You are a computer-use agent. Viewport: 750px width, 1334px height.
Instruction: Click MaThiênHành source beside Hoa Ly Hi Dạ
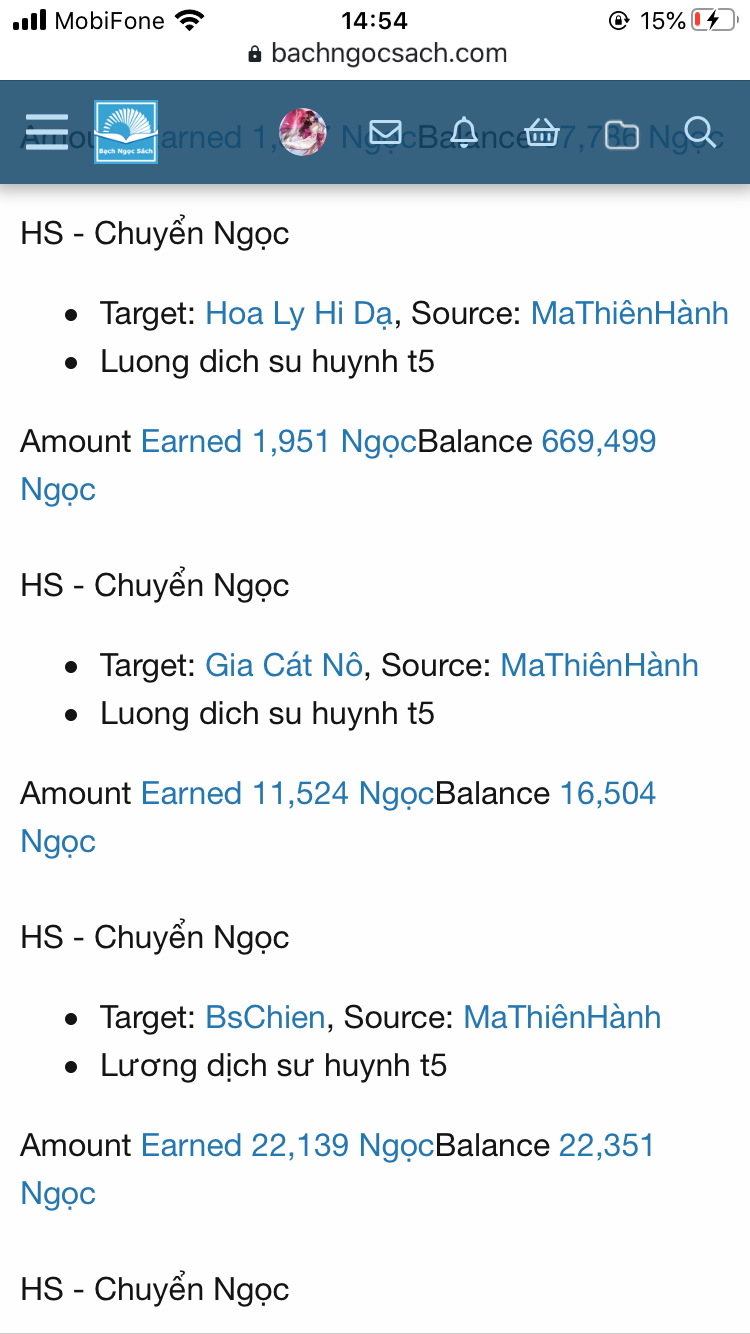(x=629, y=314)
